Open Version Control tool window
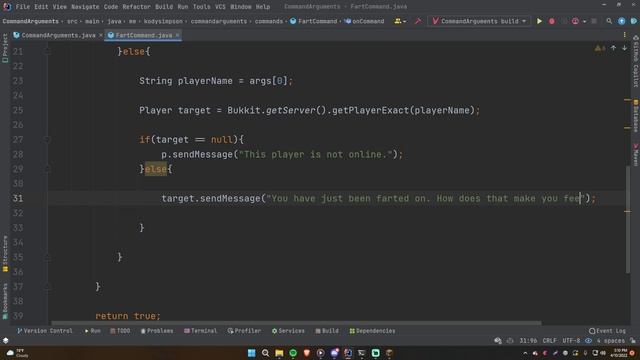The width and height of the screenshot is (640, 360). (x=45, y=331)
